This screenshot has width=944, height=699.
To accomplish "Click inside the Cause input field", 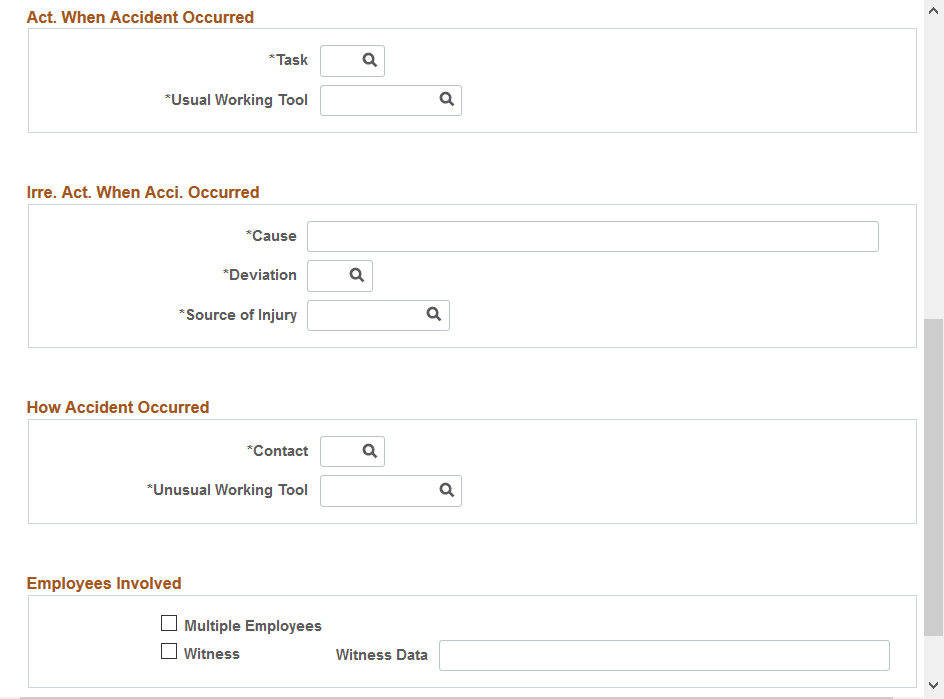I will 590,236.
